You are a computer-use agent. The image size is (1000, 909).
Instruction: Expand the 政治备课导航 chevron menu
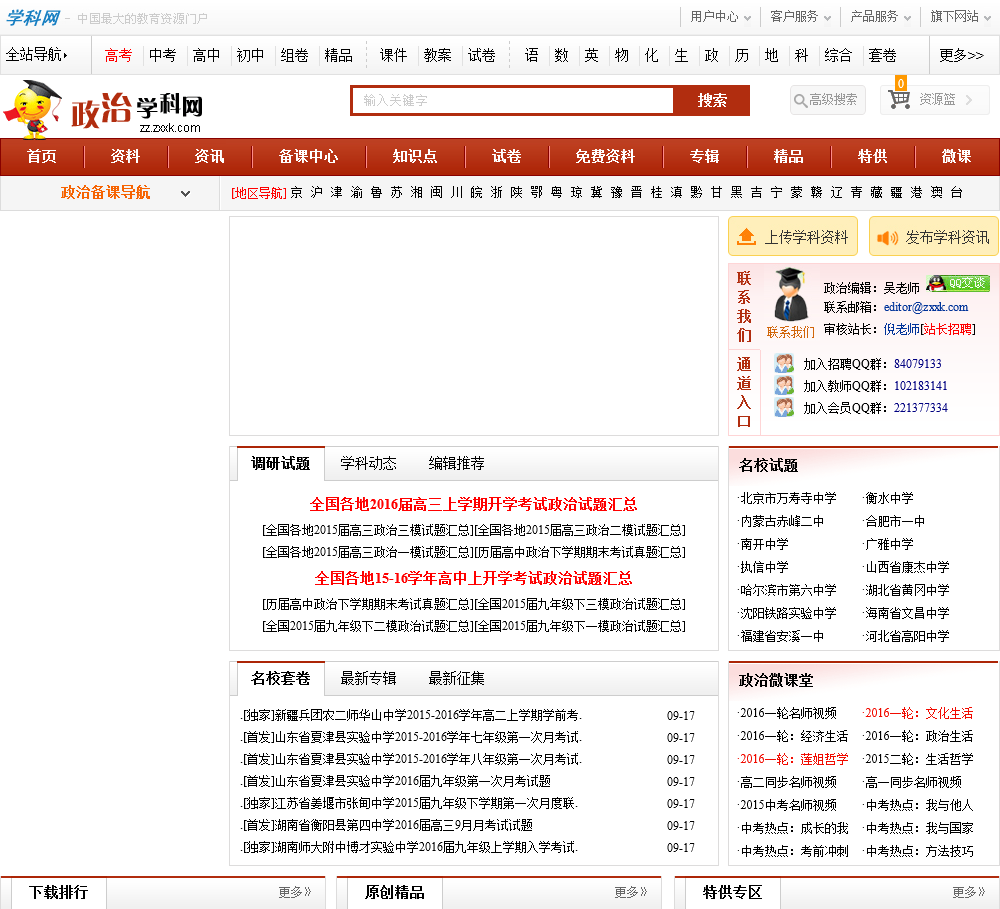185,193
